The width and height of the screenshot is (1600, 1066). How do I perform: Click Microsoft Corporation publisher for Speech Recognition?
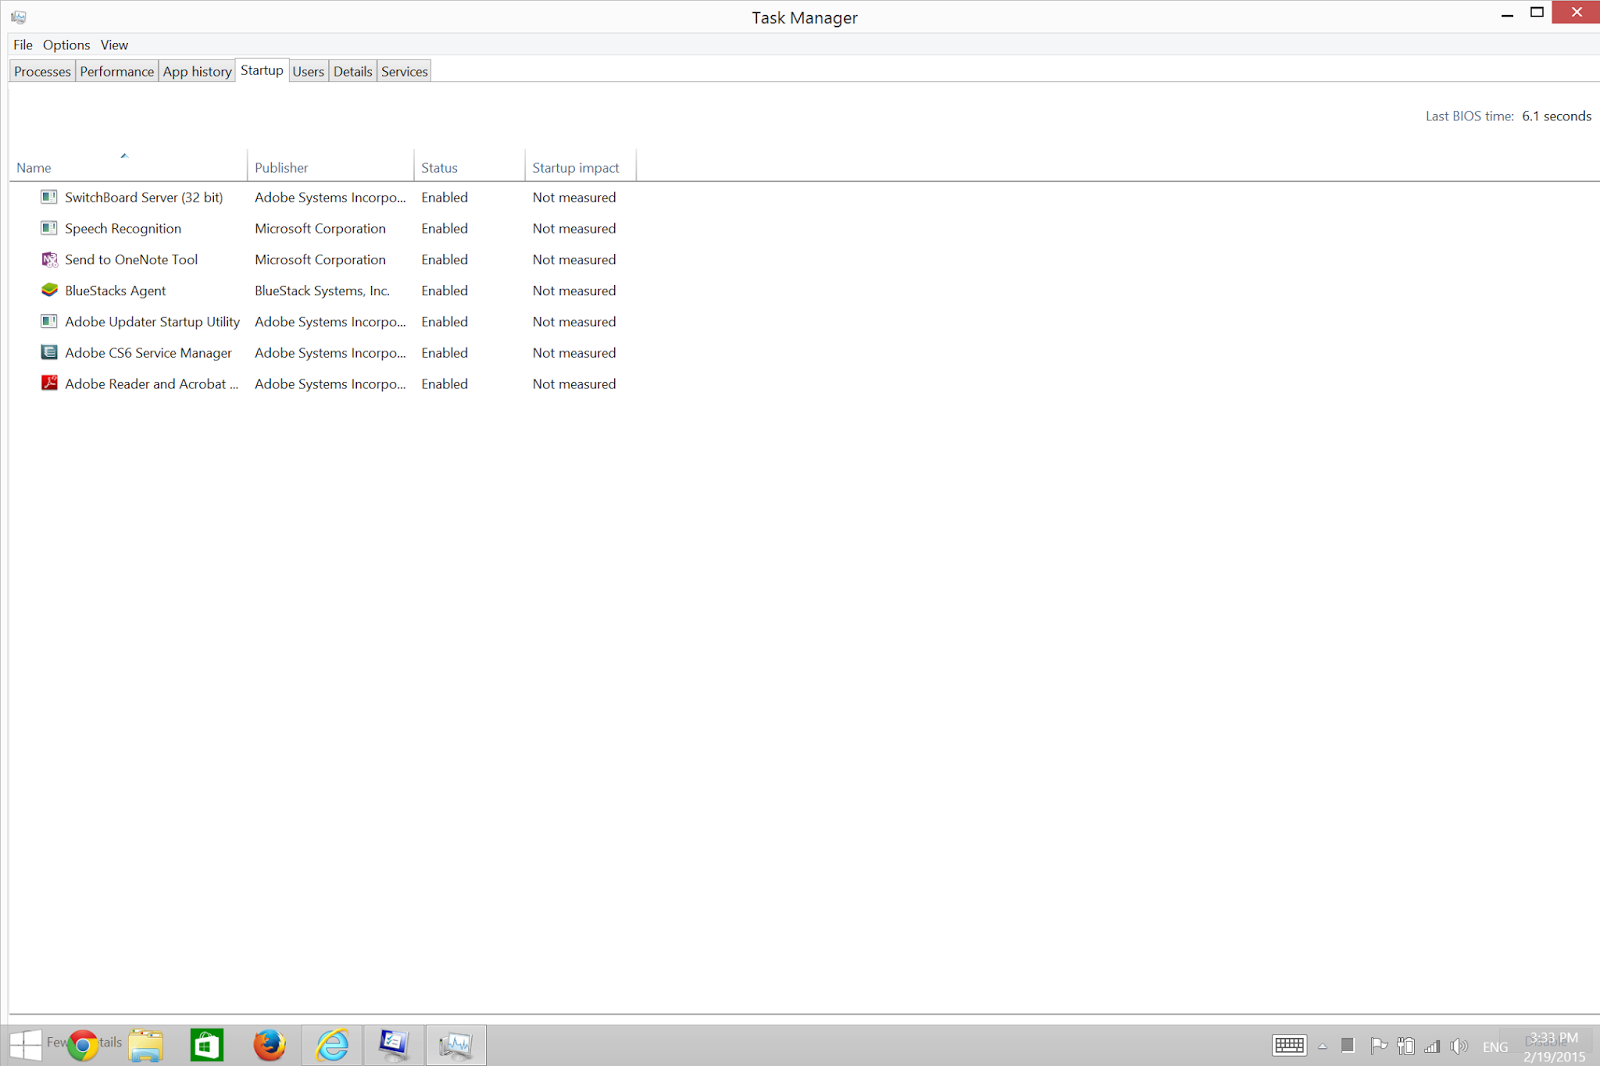coord(320,228)
